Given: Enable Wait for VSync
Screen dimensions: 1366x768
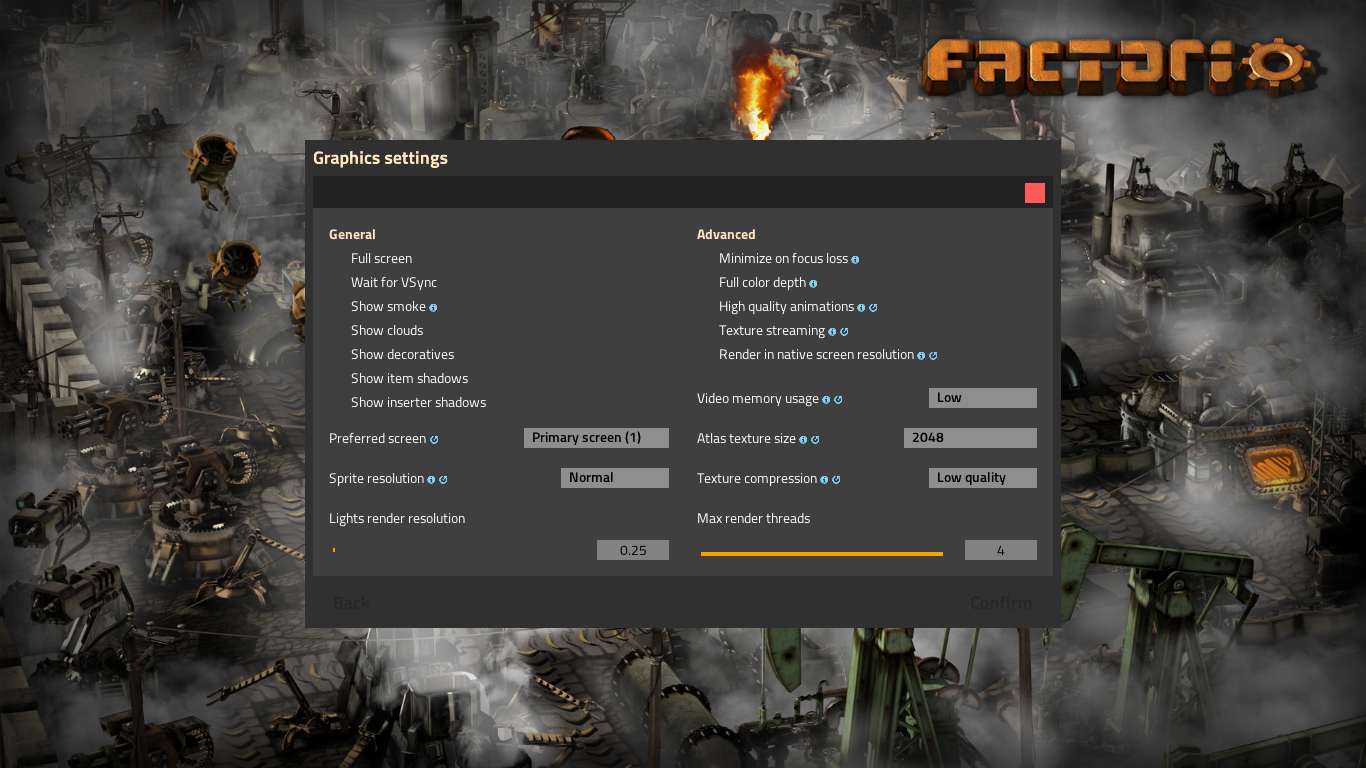Looking at the screenshot, I should (x=394, y=282).
